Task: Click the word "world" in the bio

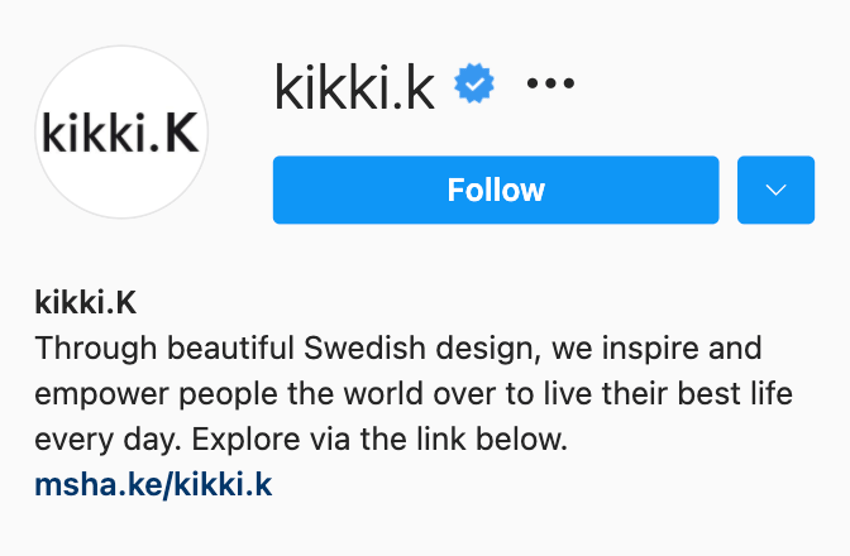Action: click(383, 393)
